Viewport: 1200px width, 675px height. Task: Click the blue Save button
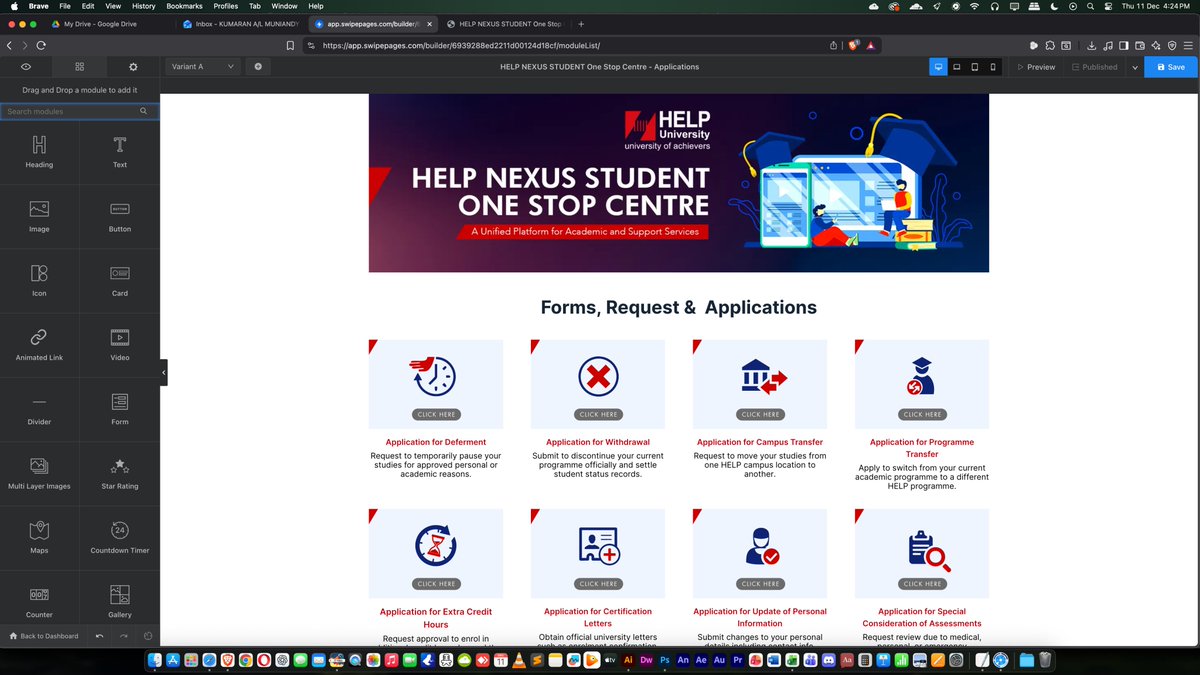point(1169,67)
